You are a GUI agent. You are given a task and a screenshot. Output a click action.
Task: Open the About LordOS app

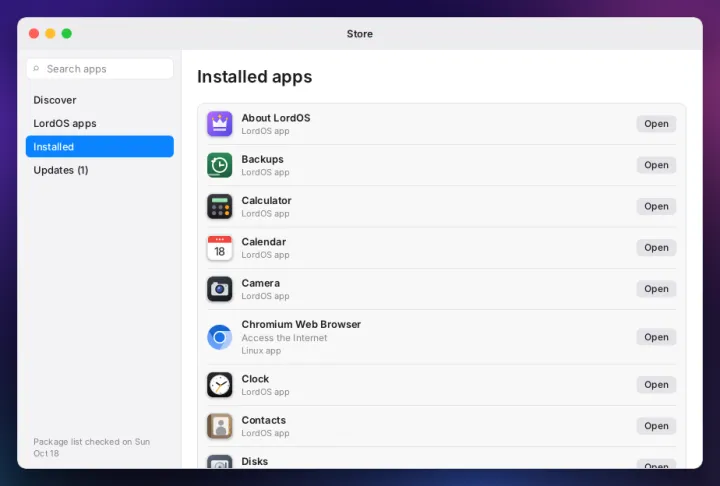656,124
